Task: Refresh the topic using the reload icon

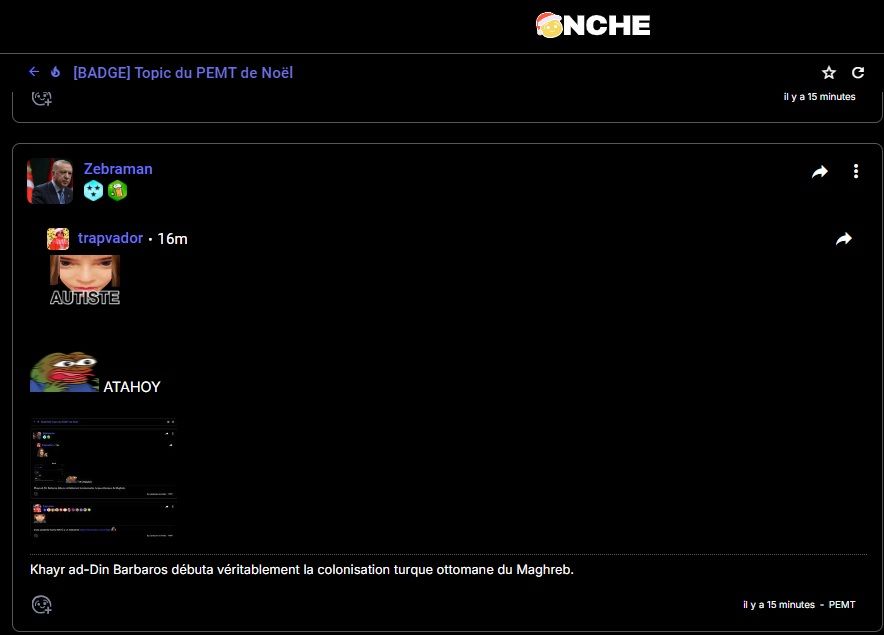Action: [857, 73]
